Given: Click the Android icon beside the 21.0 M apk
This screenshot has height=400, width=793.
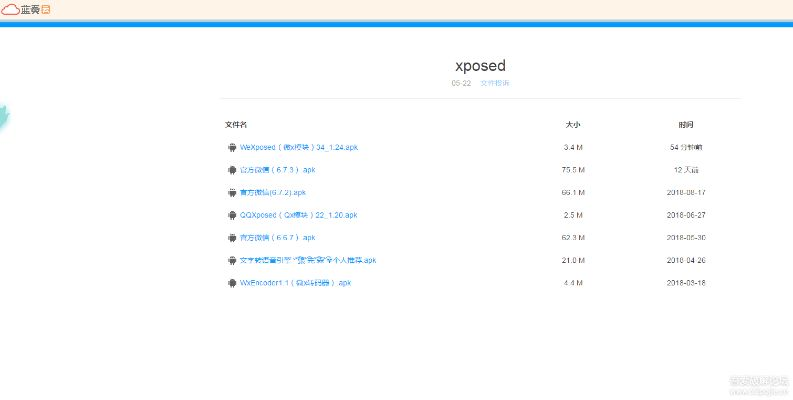Looking at the screenshot, I should (232, 260).
